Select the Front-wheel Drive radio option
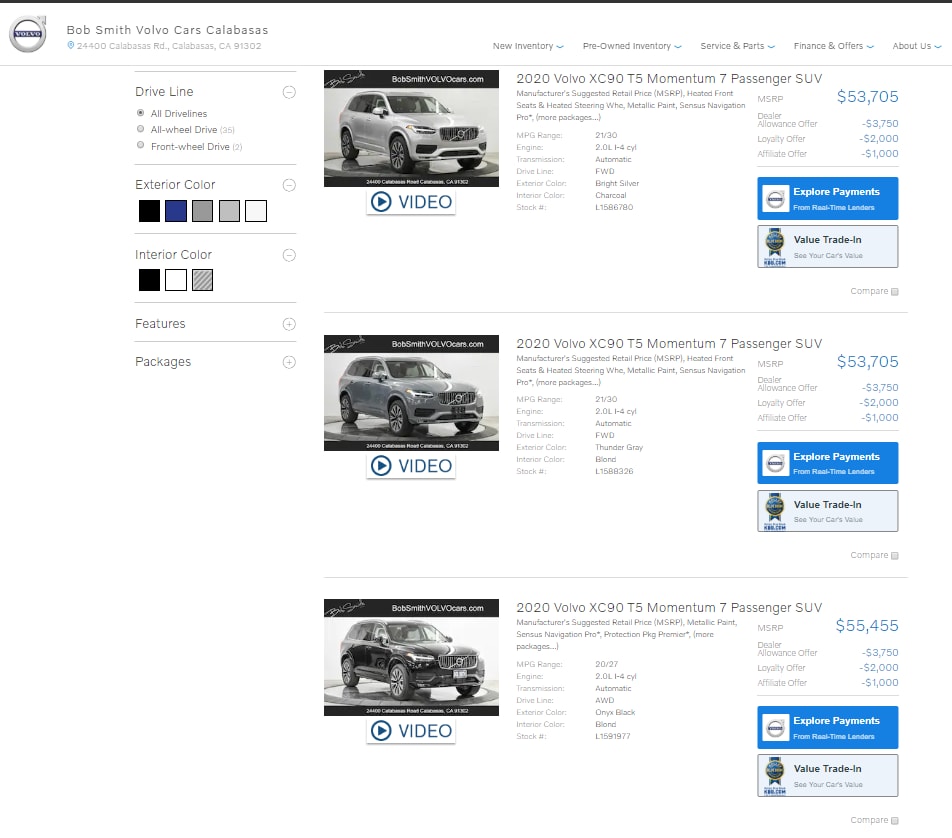Screen dimensions: 952x838 (140, 145)
